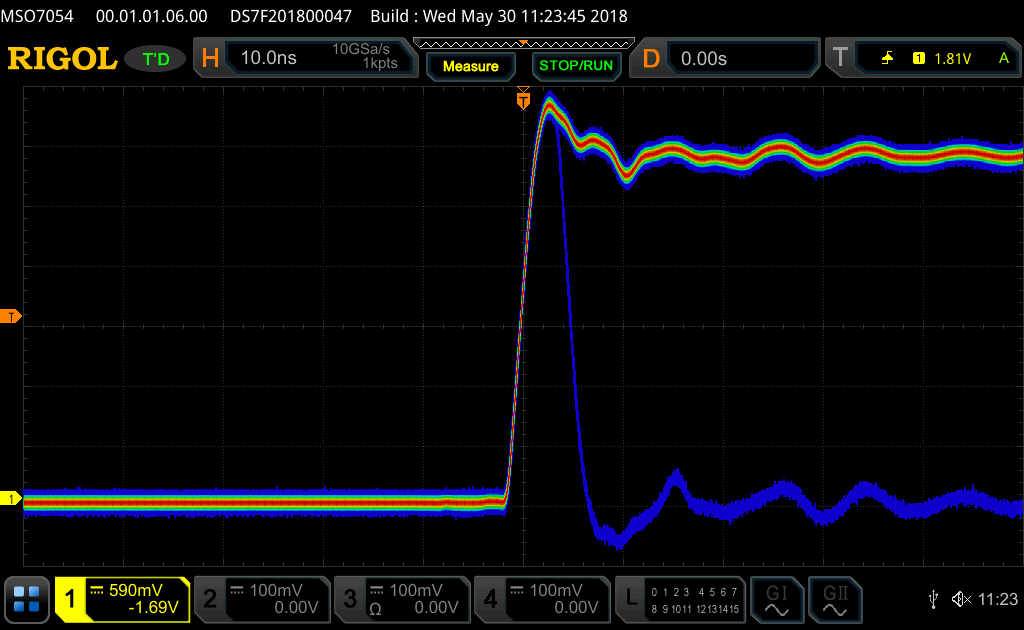Image resolution: width=1024 pixels, height=630 pixels.
Task: Click the T'D trigger status indicator
Action: (155, 58)
